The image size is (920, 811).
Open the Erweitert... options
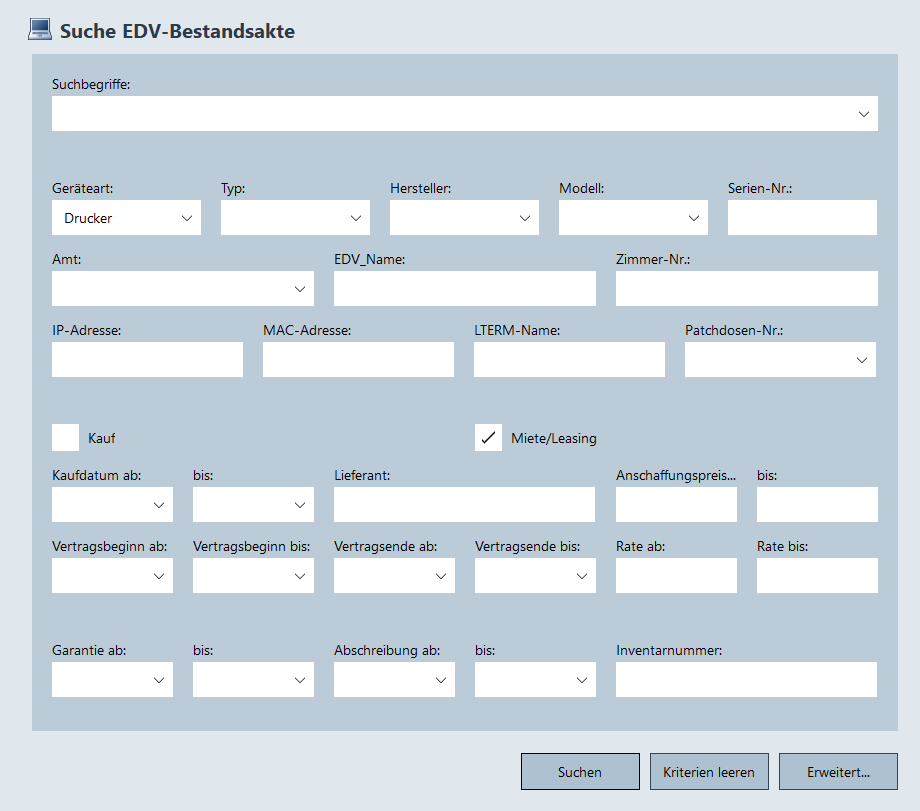click(x=838, y=772)
